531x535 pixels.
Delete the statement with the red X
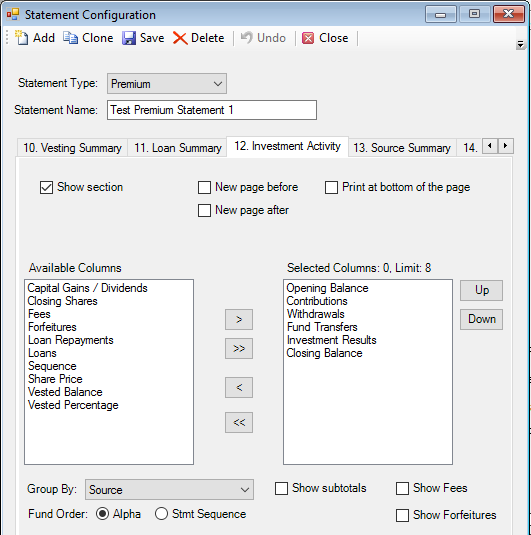(180, 38)
